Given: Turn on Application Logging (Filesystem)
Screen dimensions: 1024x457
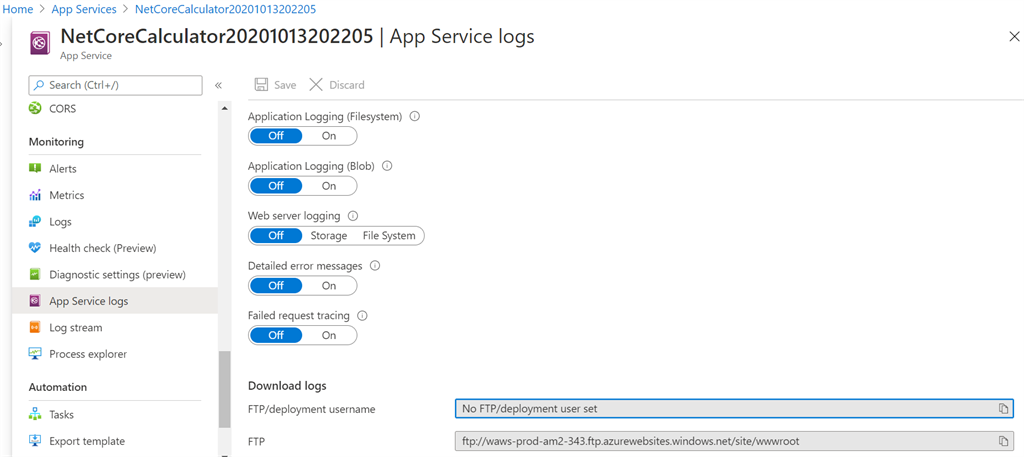Looking at the screenshot, I should pos(329,136).
